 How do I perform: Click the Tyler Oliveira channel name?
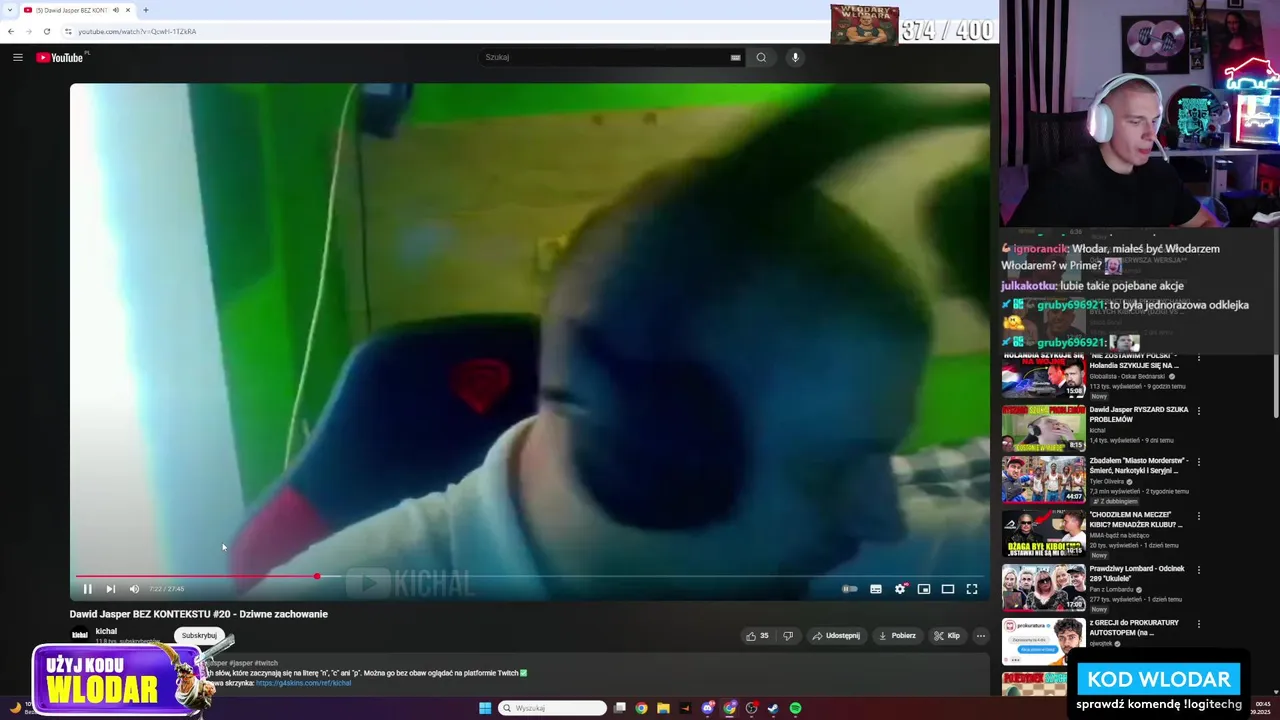tap(1108, 481)
